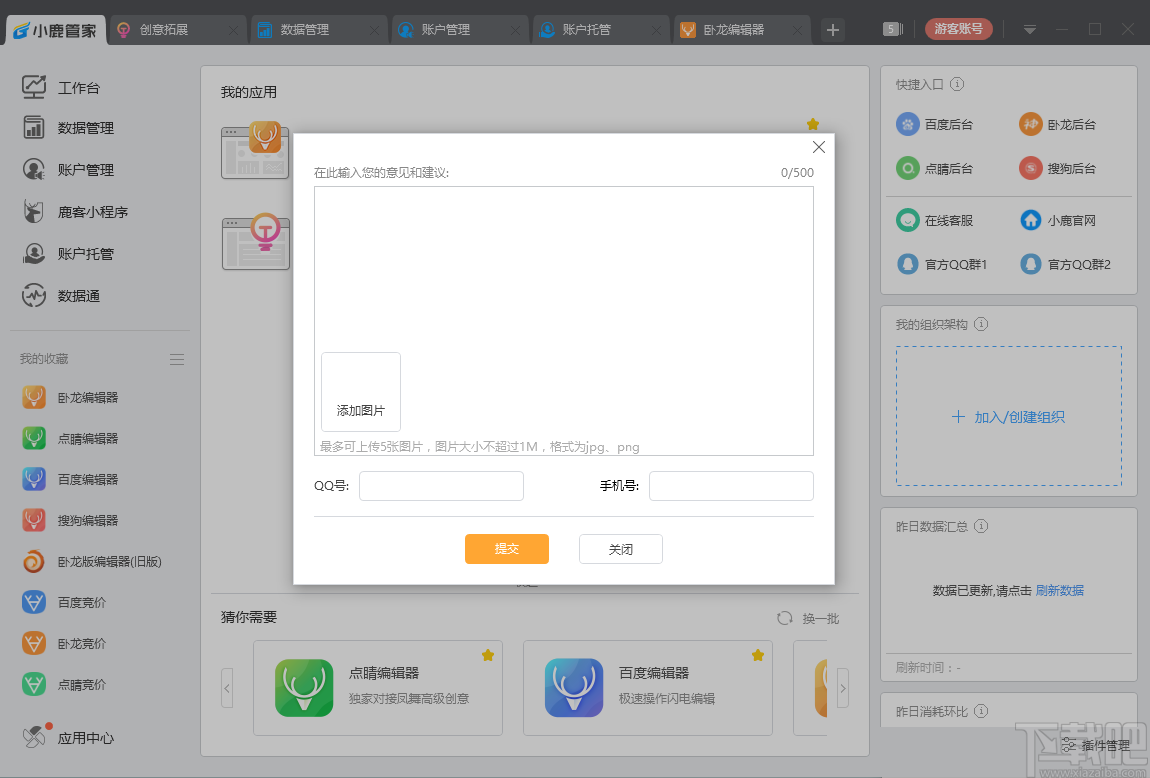The width and height of the screenshot is (1150, 778).
Task: Open the 应用中心 app center
Action: [85, 737]
